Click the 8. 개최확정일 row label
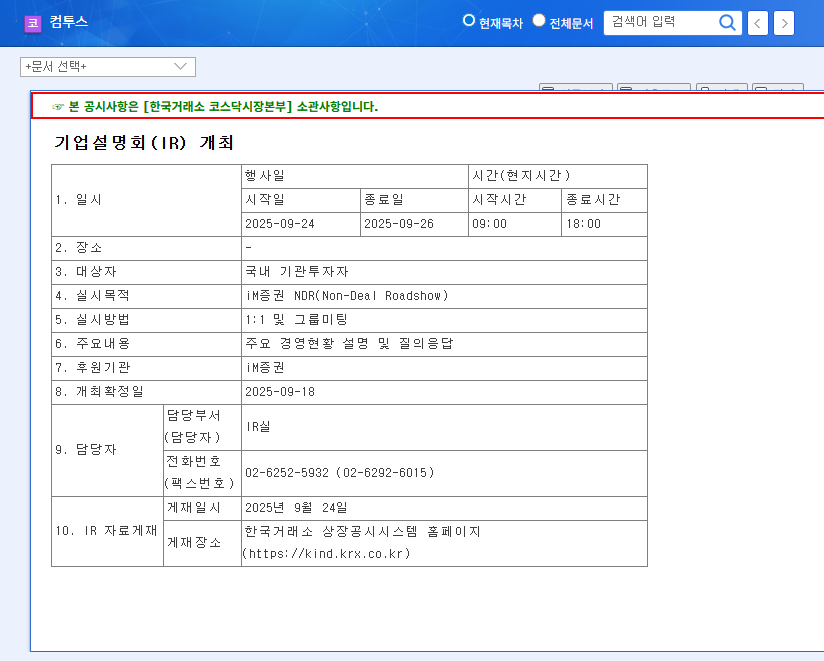824x661 pixels. (x=146, y=393)
